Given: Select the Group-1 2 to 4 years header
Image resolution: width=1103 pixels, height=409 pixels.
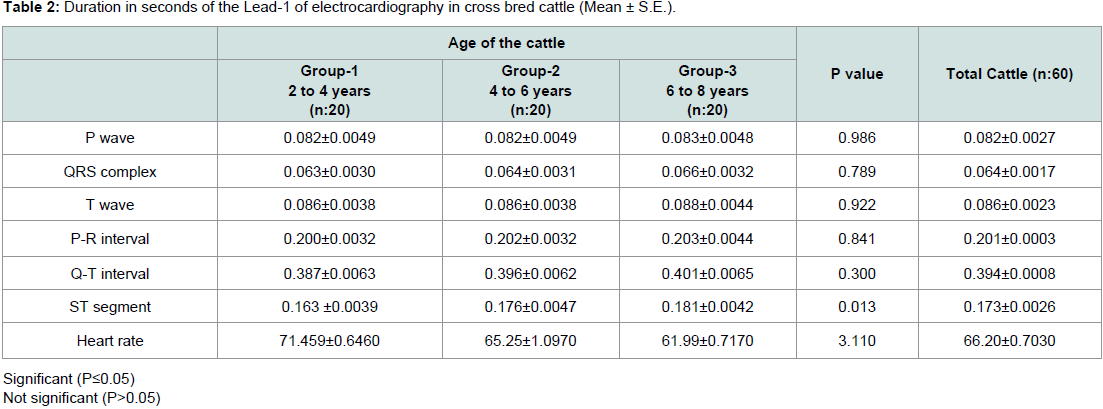Looking at the screenshot, I should pyautogui.click(x=329, y=91).
